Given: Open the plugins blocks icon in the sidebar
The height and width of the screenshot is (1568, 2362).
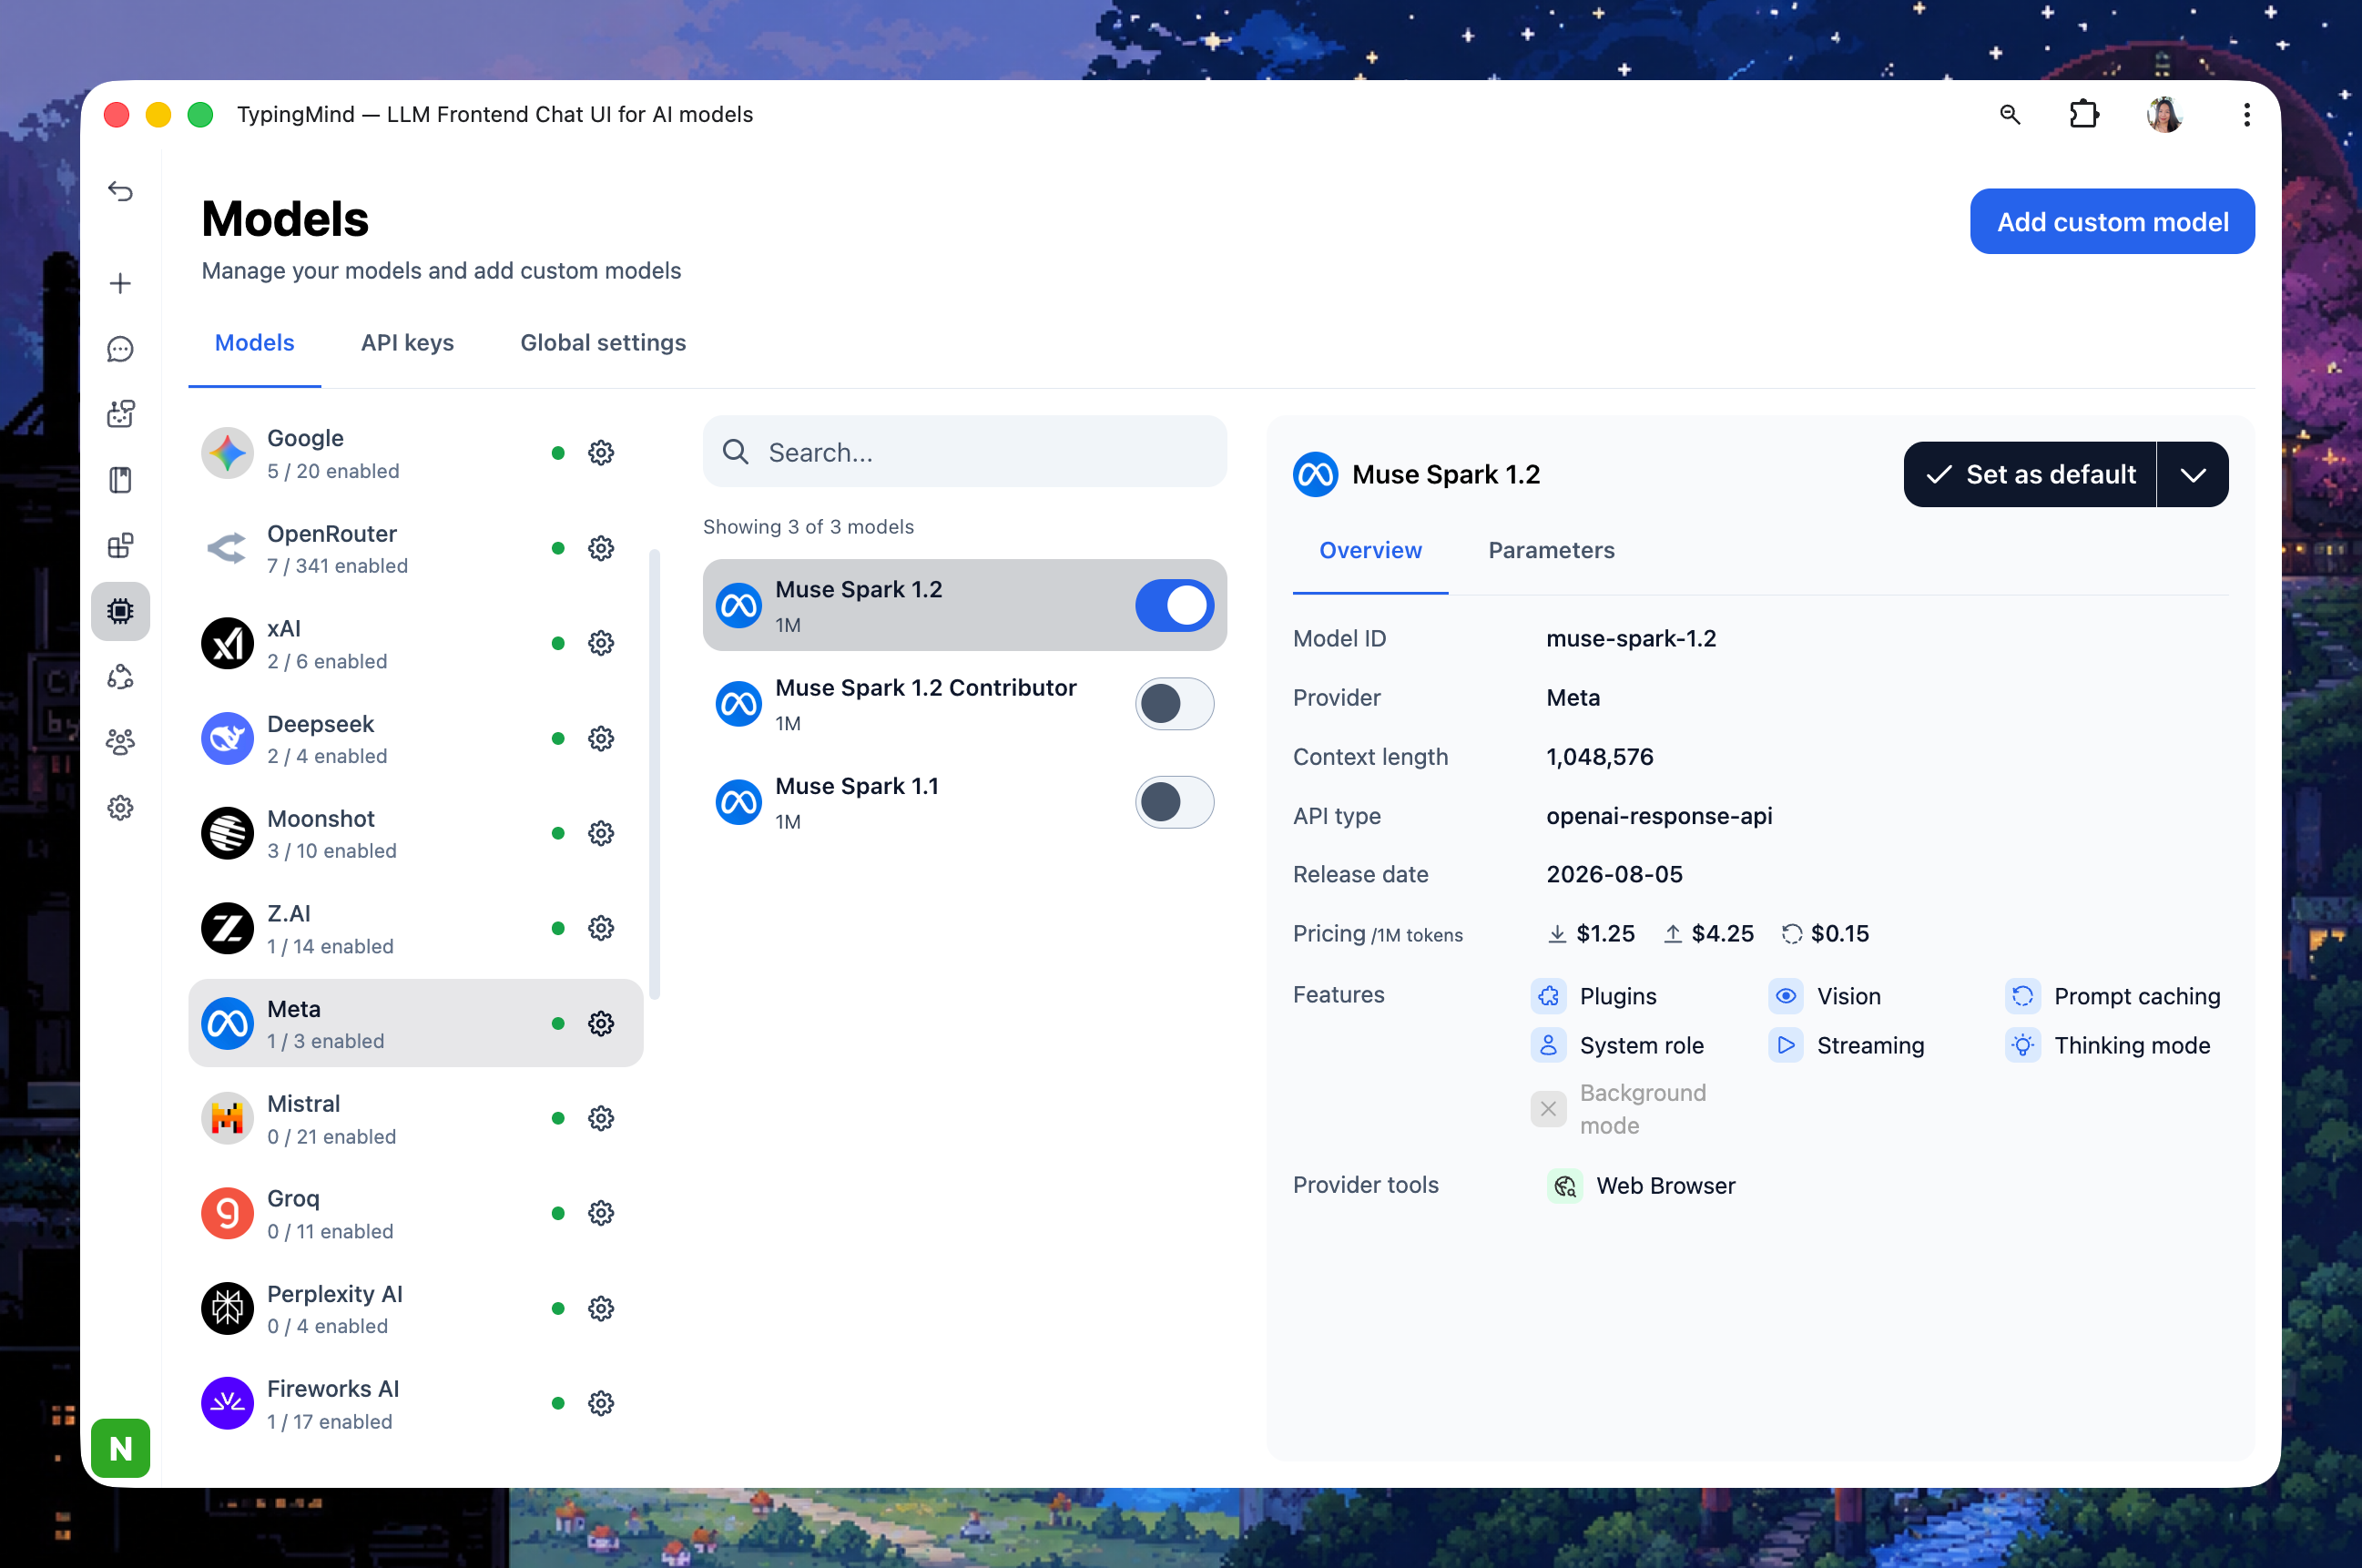Looking at the screenshot, I should pos(120,546).
